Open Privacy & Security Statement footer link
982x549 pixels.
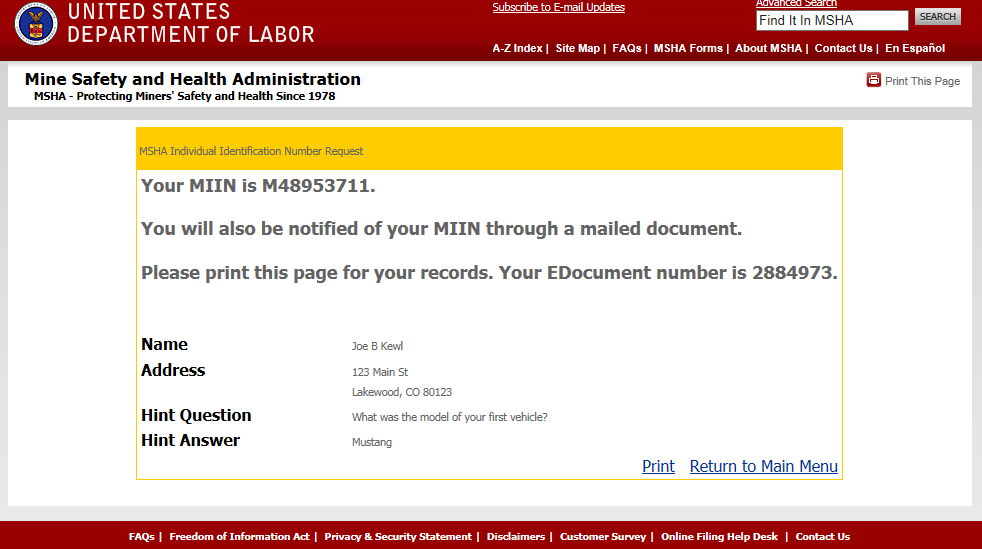tap(398, 536)
